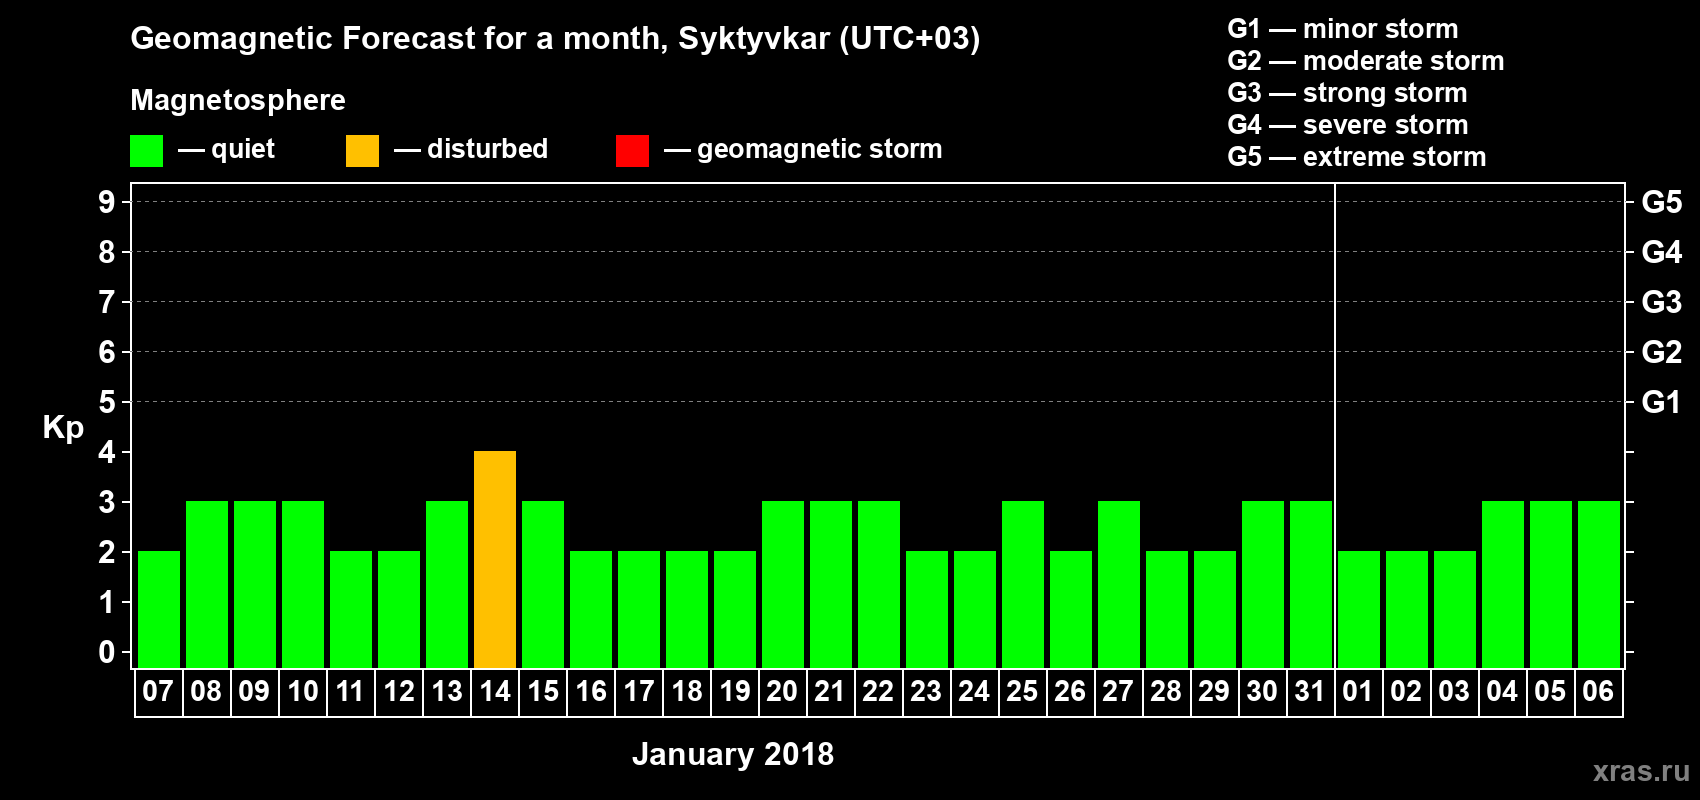This screenshot has width=1700, height=800.
Task: Click the Kp axis value "7"
Action: (x=107, y=302)
